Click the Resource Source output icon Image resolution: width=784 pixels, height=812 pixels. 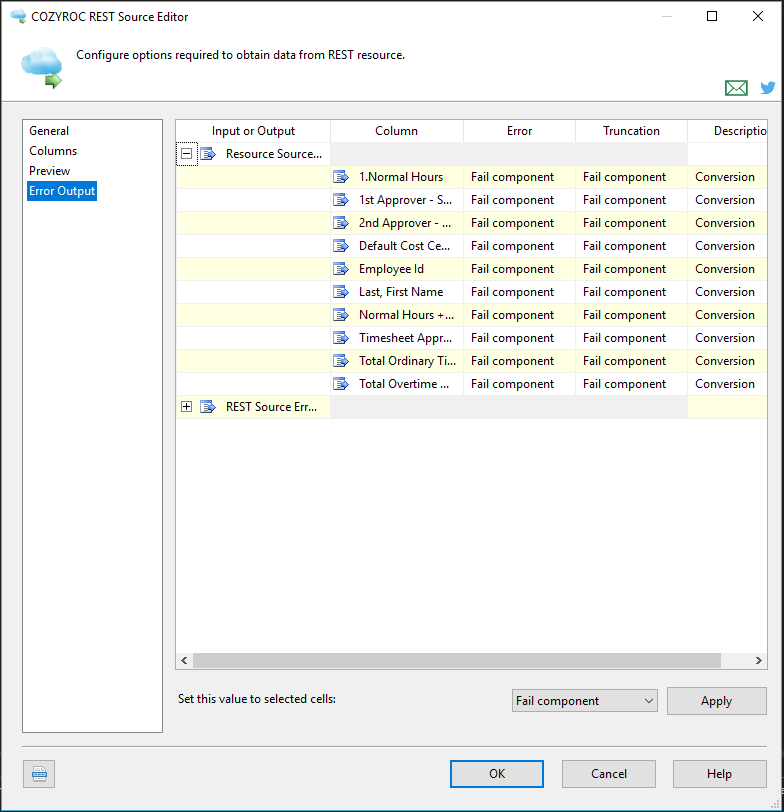(x=208, y=154)
